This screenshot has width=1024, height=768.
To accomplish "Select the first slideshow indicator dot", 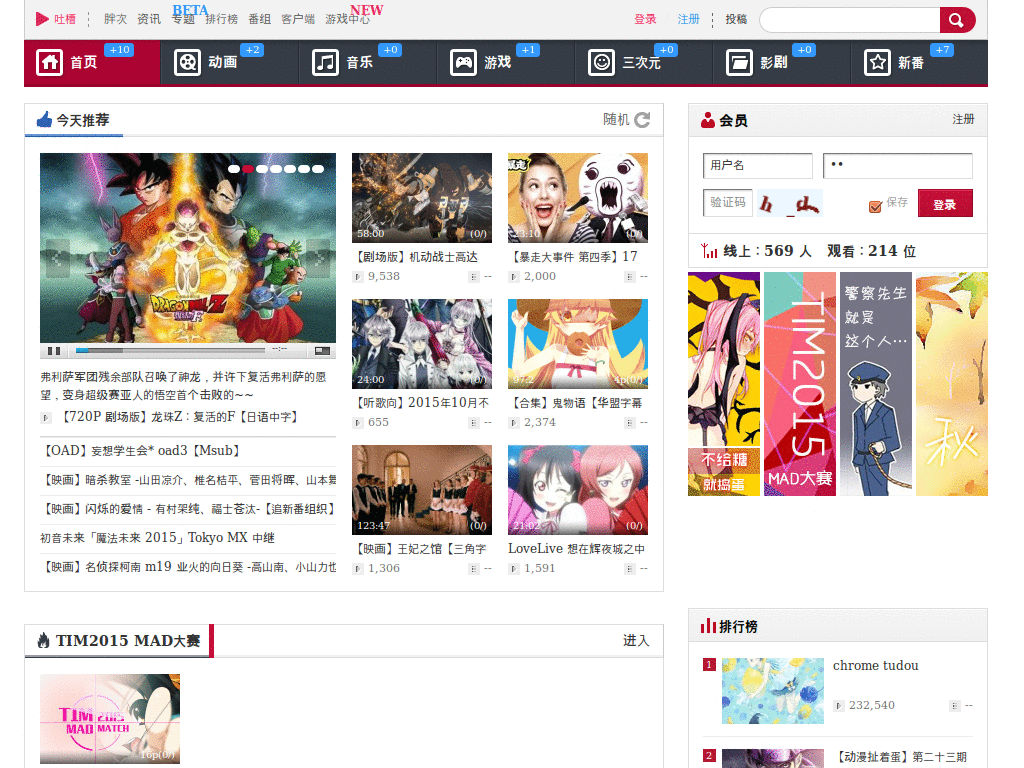I will 234,168.
